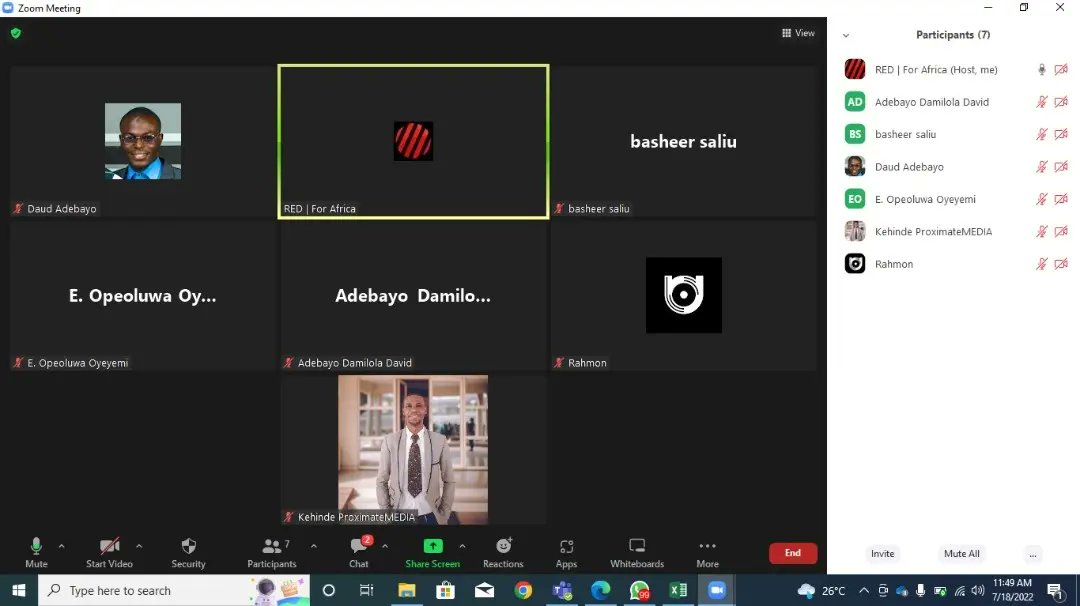Click video-off icon for Adebayo Damilola David

click(x=1061, y=102)
